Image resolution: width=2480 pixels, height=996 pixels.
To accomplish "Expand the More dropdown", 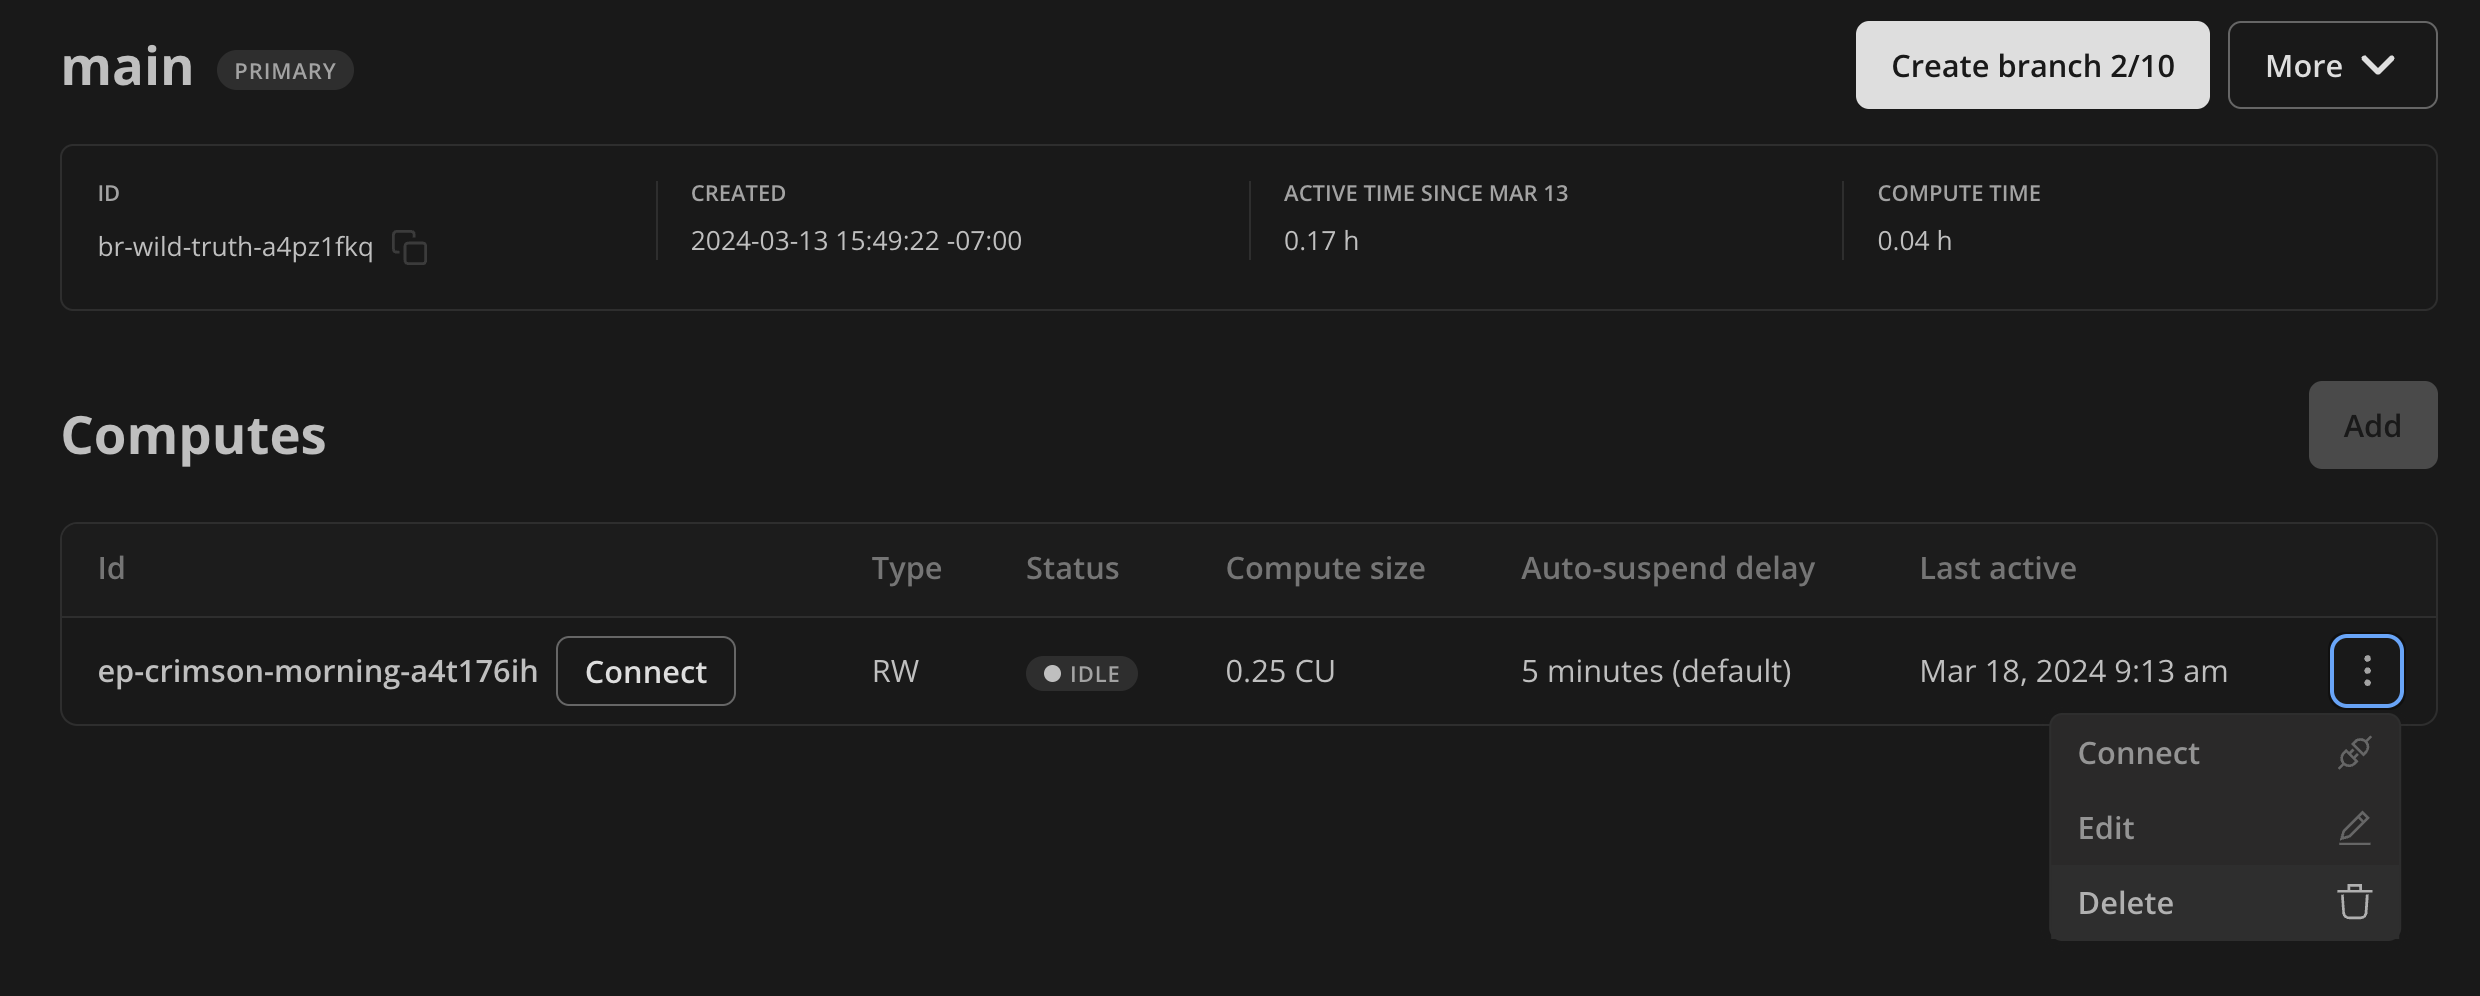I will (2331, 66).
